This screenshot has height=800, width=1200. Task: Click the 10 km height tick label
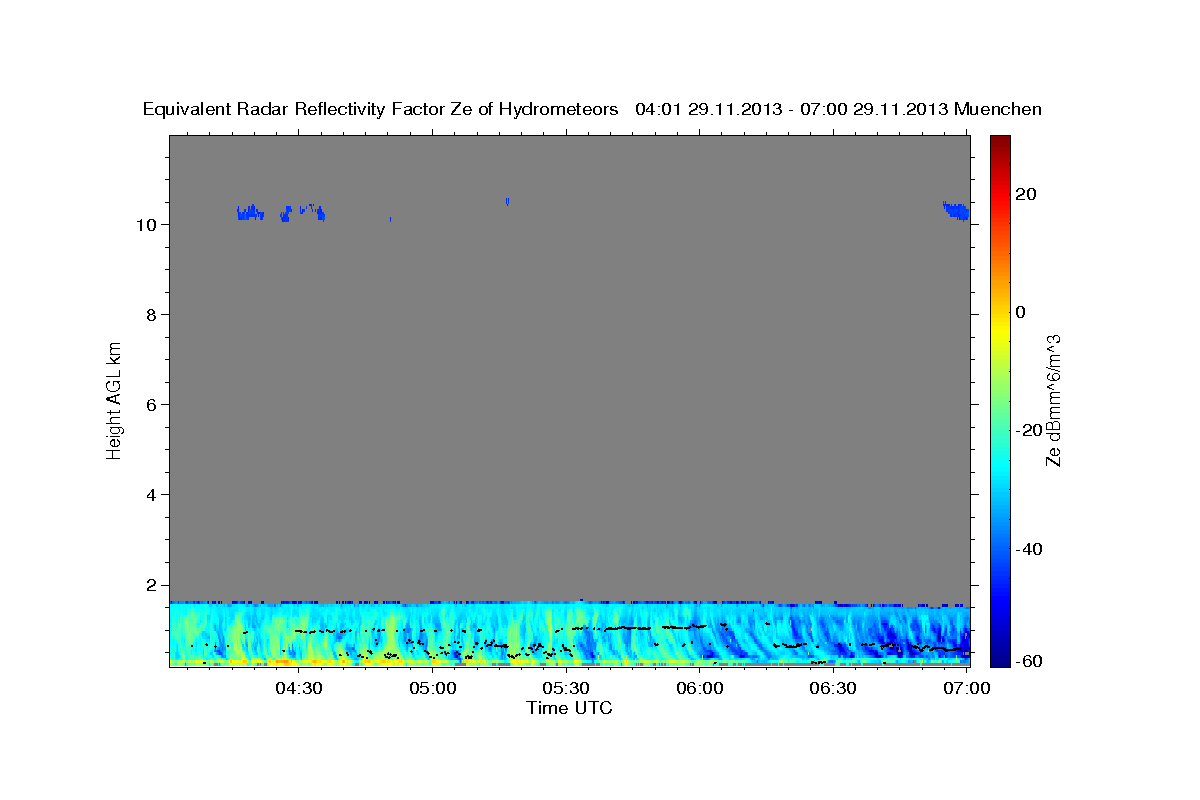[x=147, y=224]
